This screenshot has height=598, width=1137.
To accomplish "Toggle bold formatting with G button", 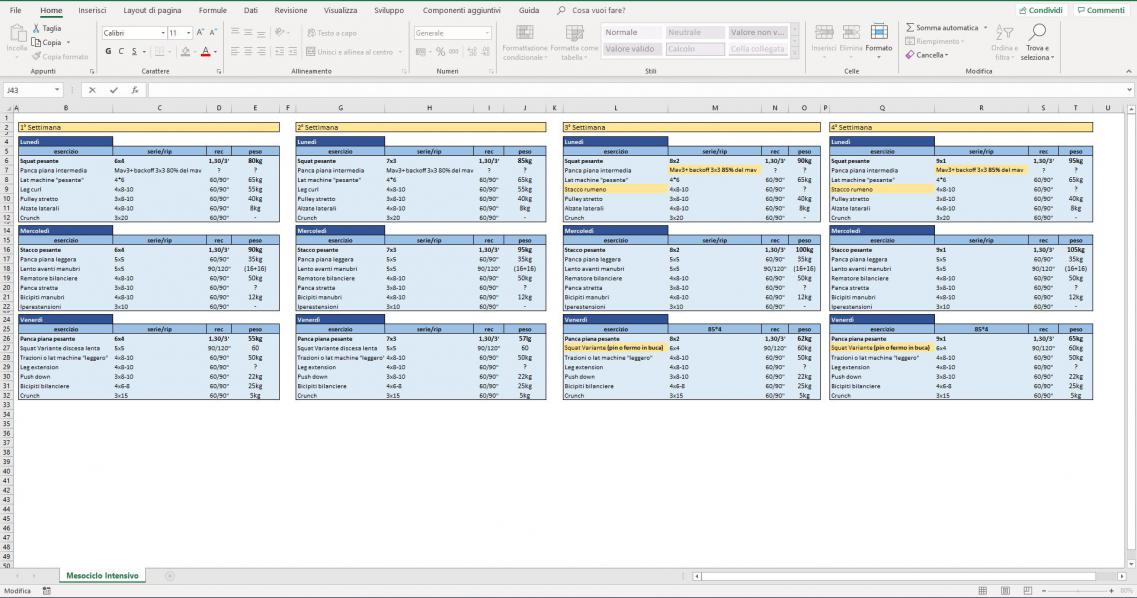I will pos(108,51).
